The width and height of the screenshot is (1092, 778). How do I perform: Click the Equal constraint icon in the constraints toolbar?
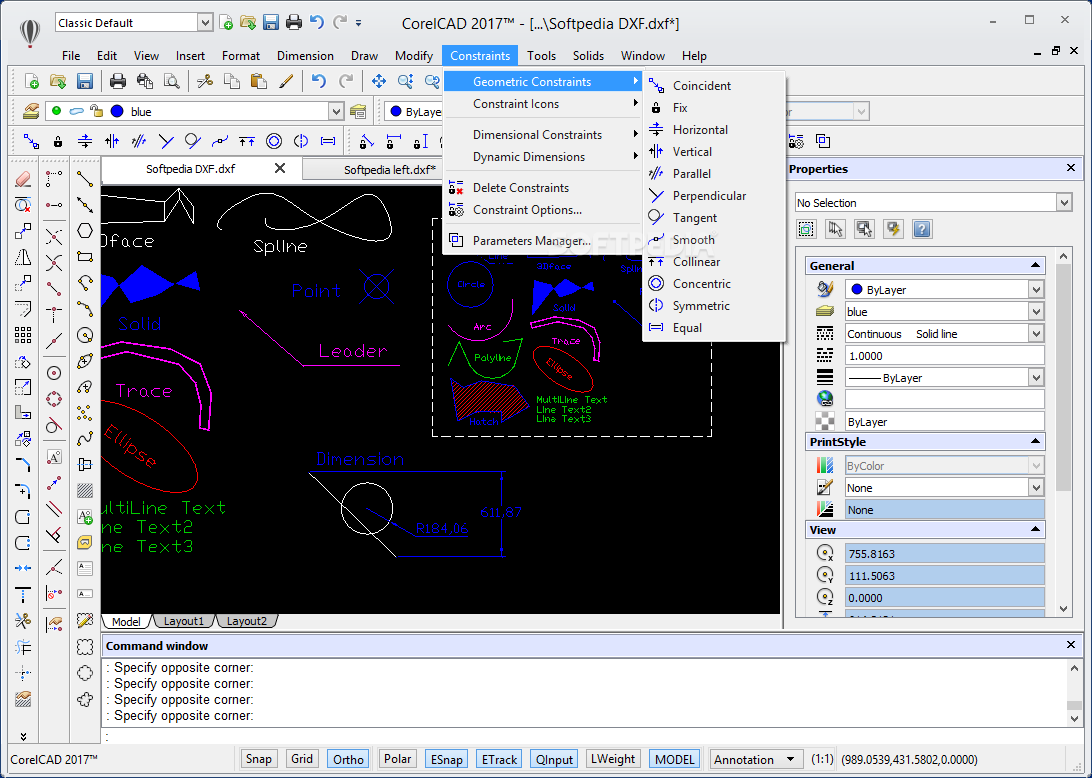click(328, 141)
